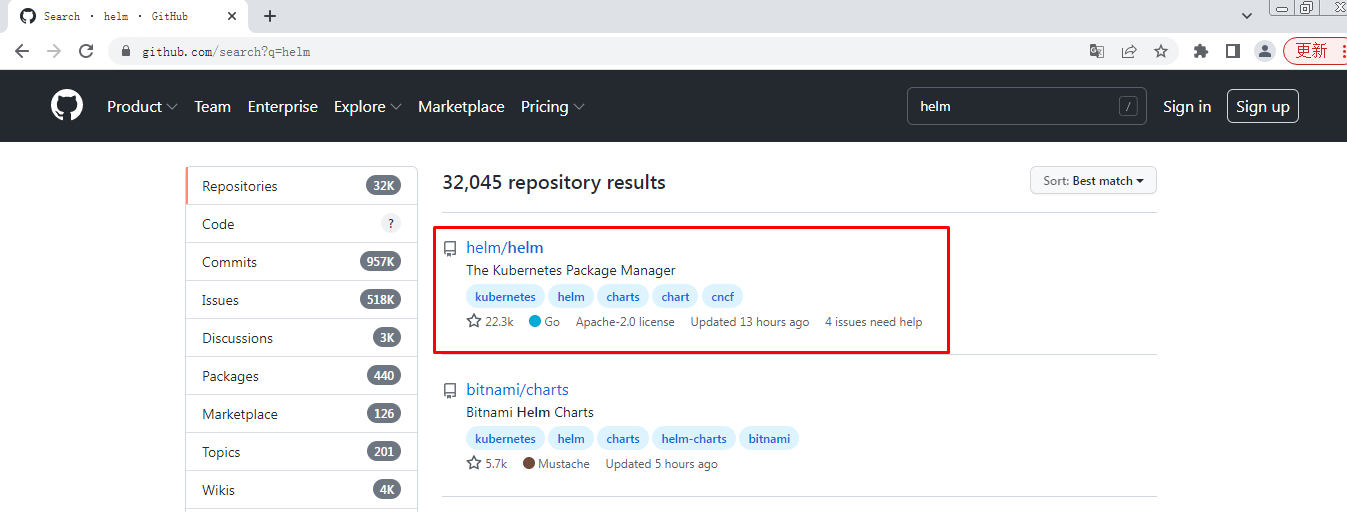Click kubernetes tag under helm/helm
Screen dimensions: 1347x512
tap(505, 297)
